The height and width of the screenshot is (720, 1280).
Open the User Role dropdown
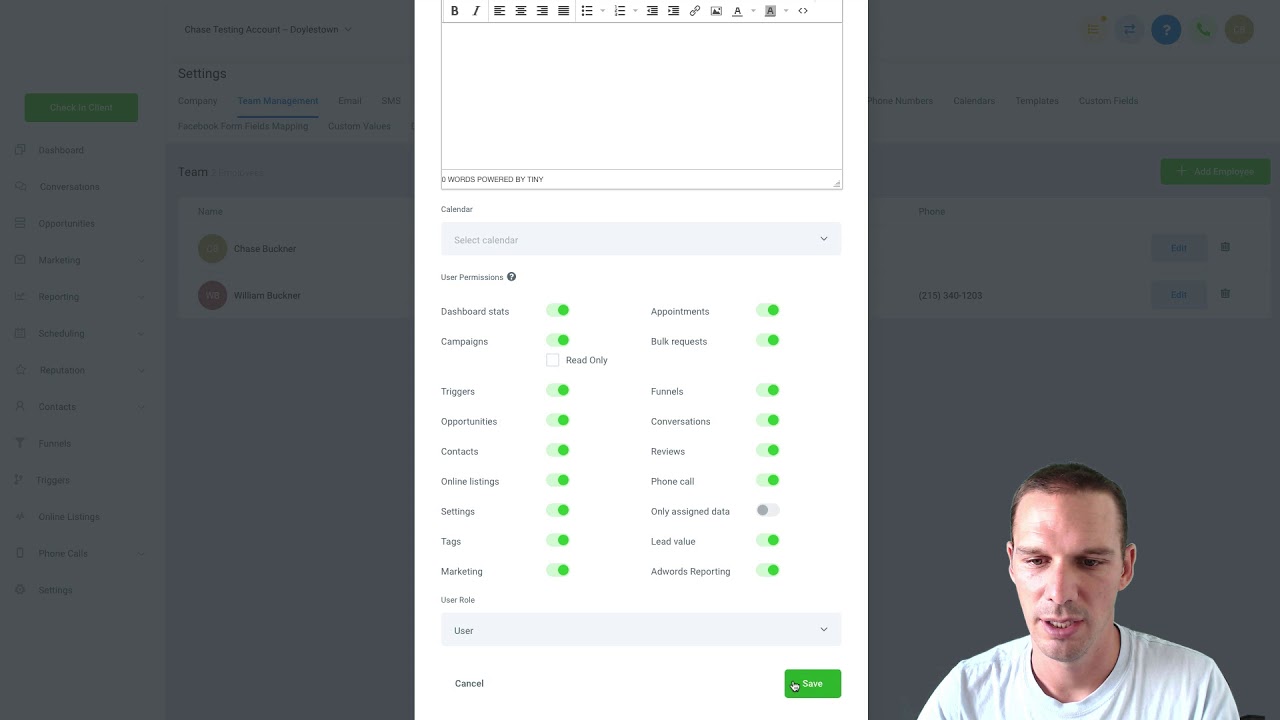point(641,630)
